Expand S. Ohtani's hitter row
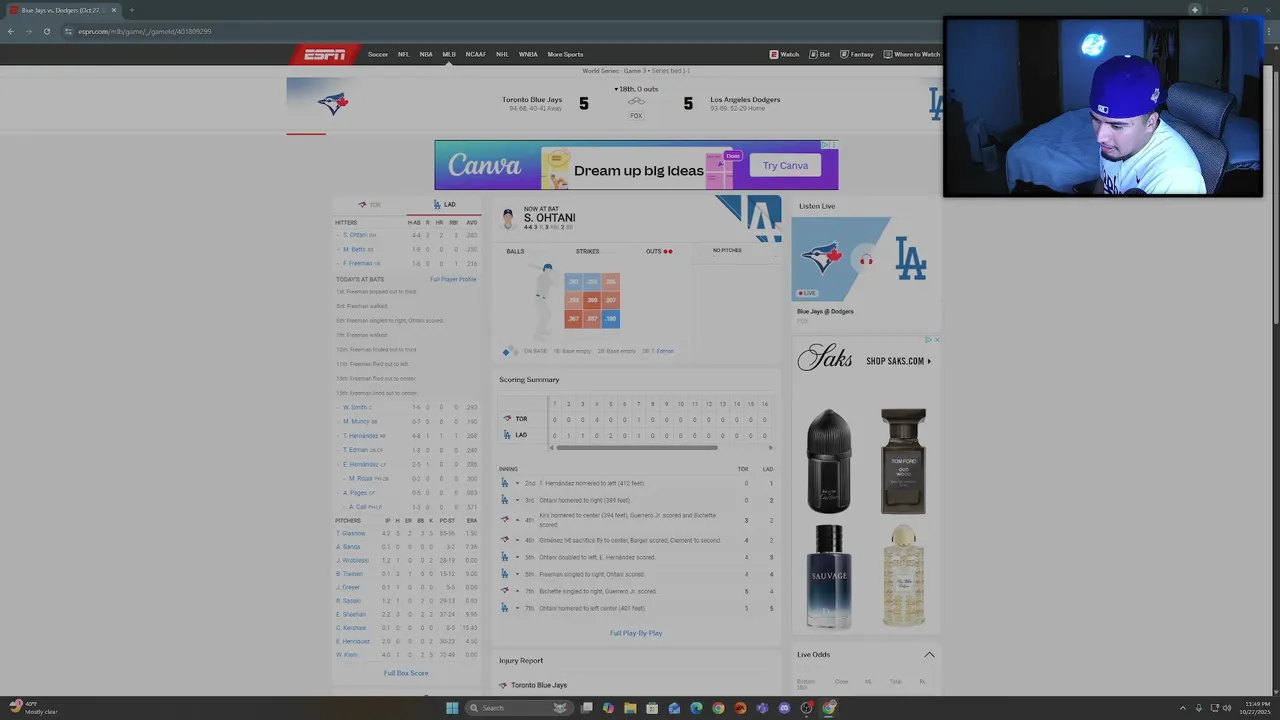 338,235
